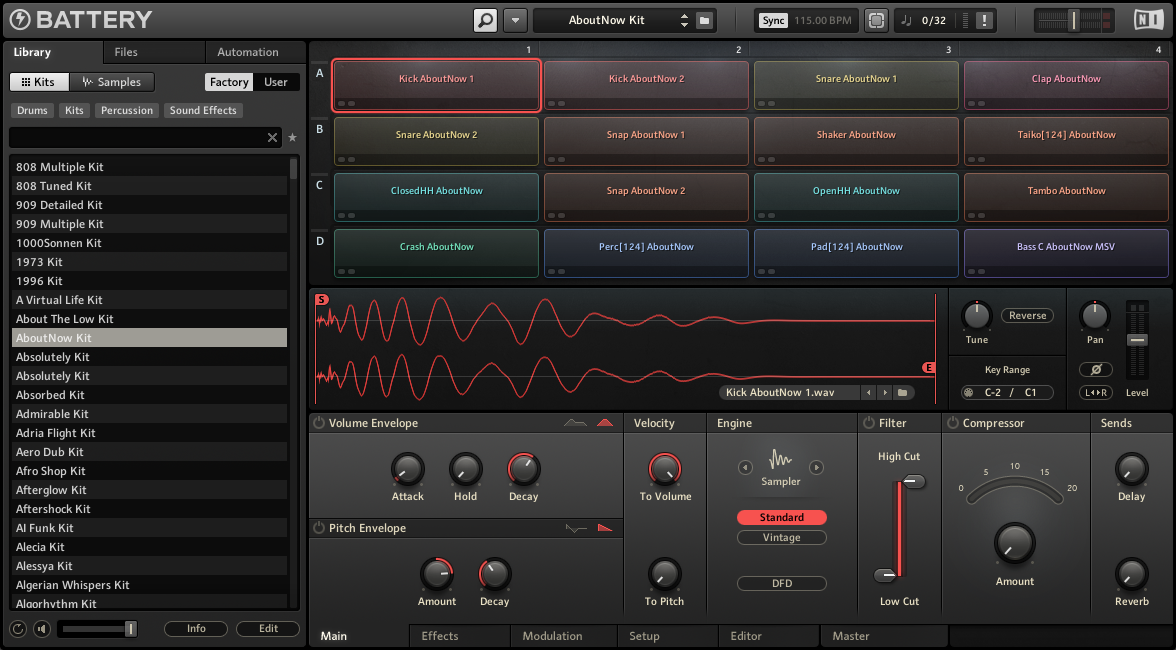Click the favorites star next to search field

pyautogui.click(x=292, y=137)
